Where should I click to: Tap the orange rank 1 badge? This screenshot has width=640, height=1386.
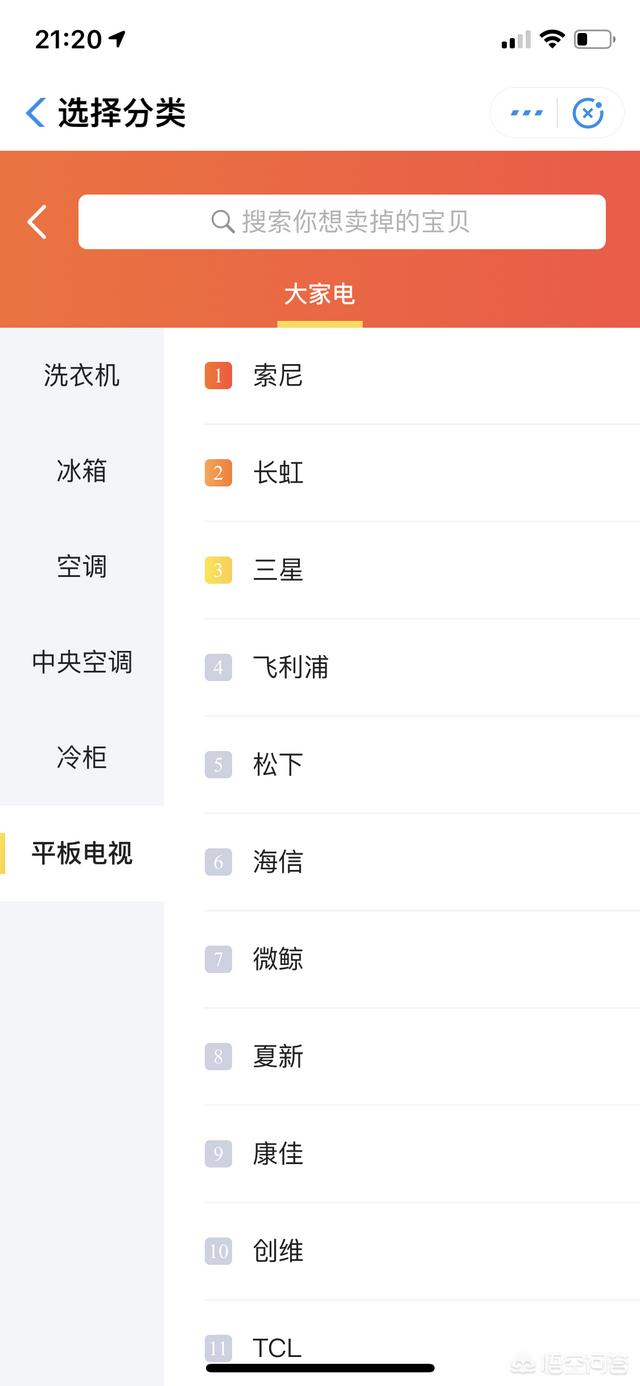pos(218,376)
